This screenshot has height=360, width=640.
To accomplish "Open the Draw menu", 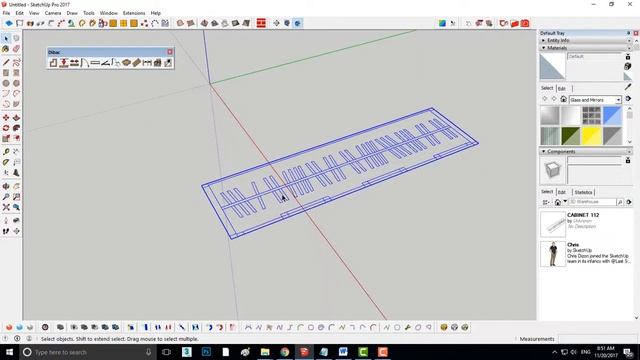I will (x=72, y=13).
